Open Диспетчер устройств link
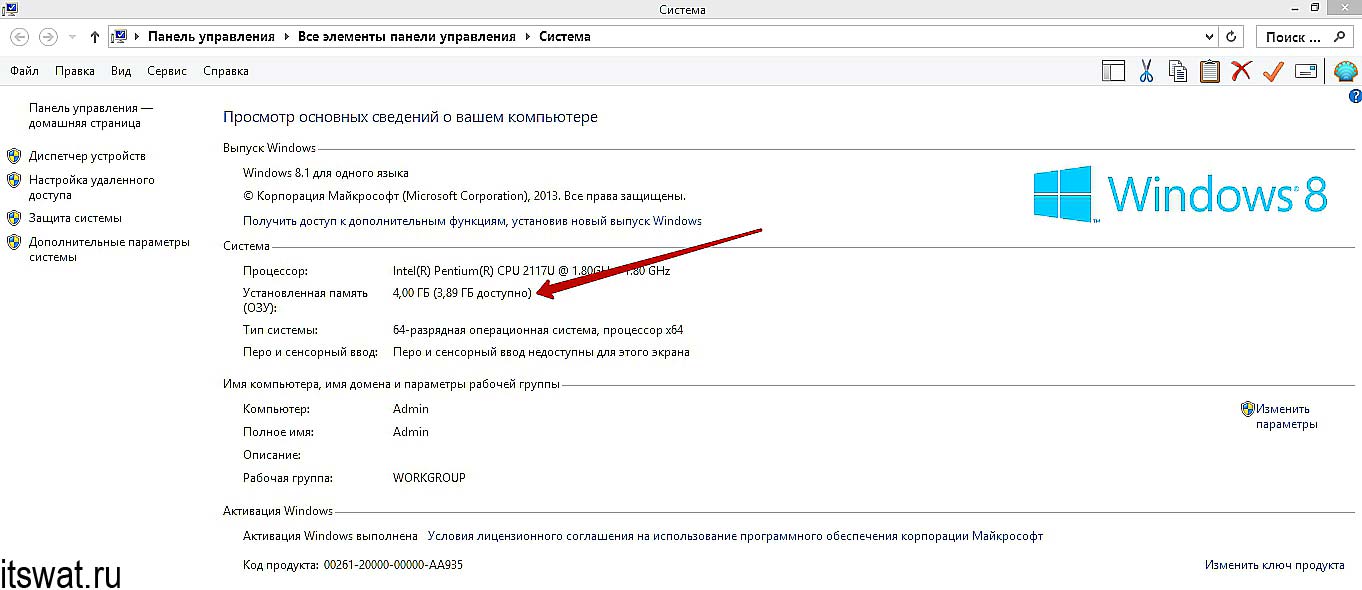Screen dimensions: 1362x590 click(87, 156)
